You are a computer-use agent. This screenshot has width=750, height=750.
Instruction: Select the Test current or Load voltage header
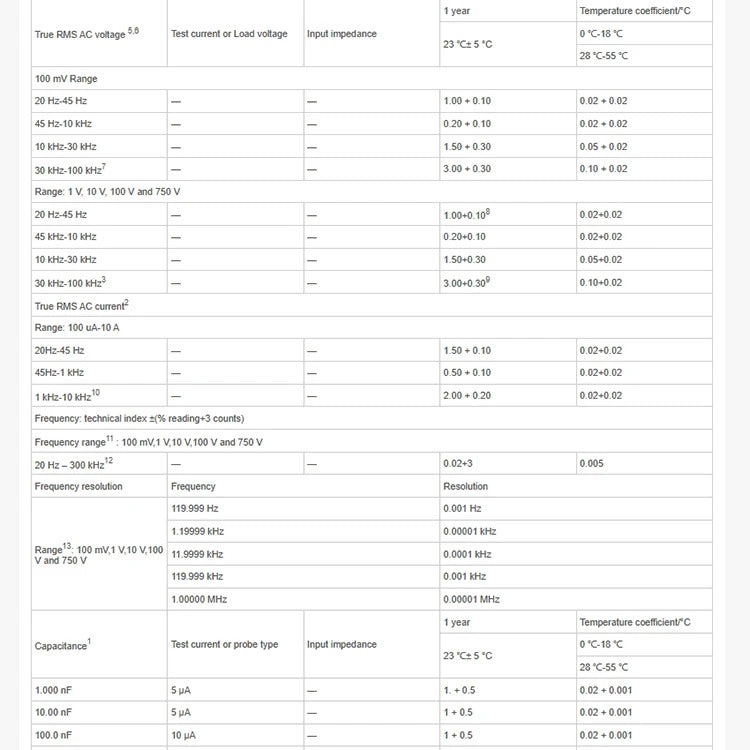229,34
